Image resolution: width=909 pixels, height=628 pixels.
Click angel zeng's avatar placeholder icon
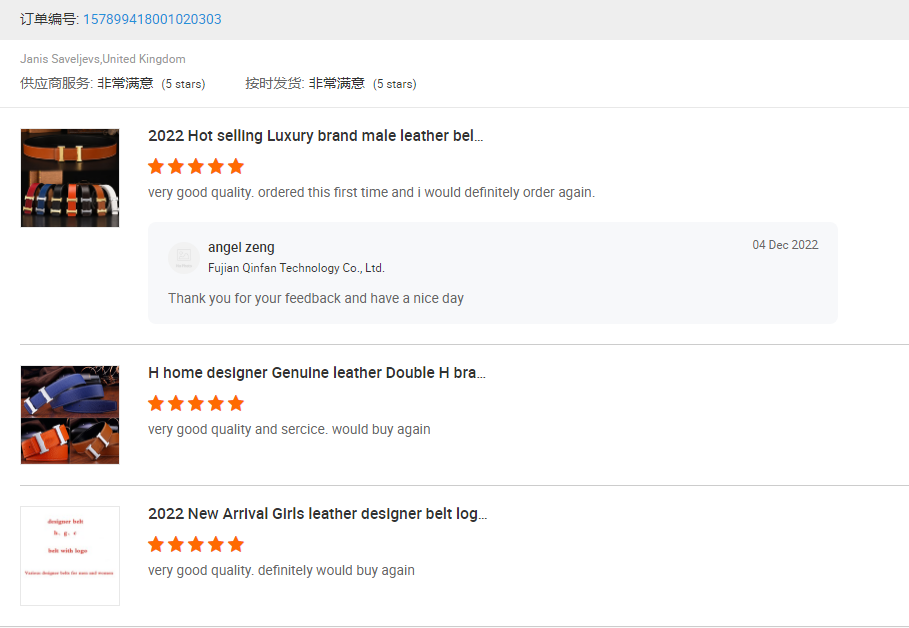pos(184,257)
